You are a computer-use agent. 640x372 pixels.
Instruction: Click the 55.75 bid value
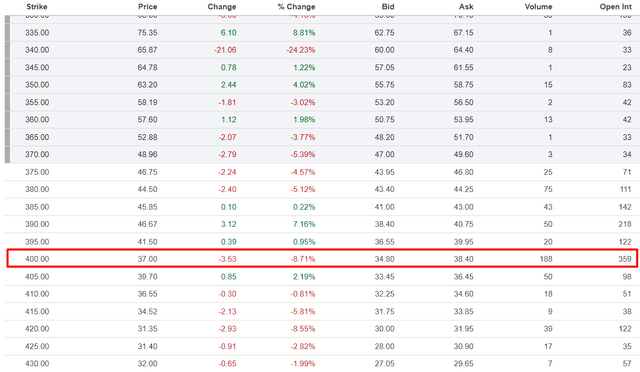point(384,85)
